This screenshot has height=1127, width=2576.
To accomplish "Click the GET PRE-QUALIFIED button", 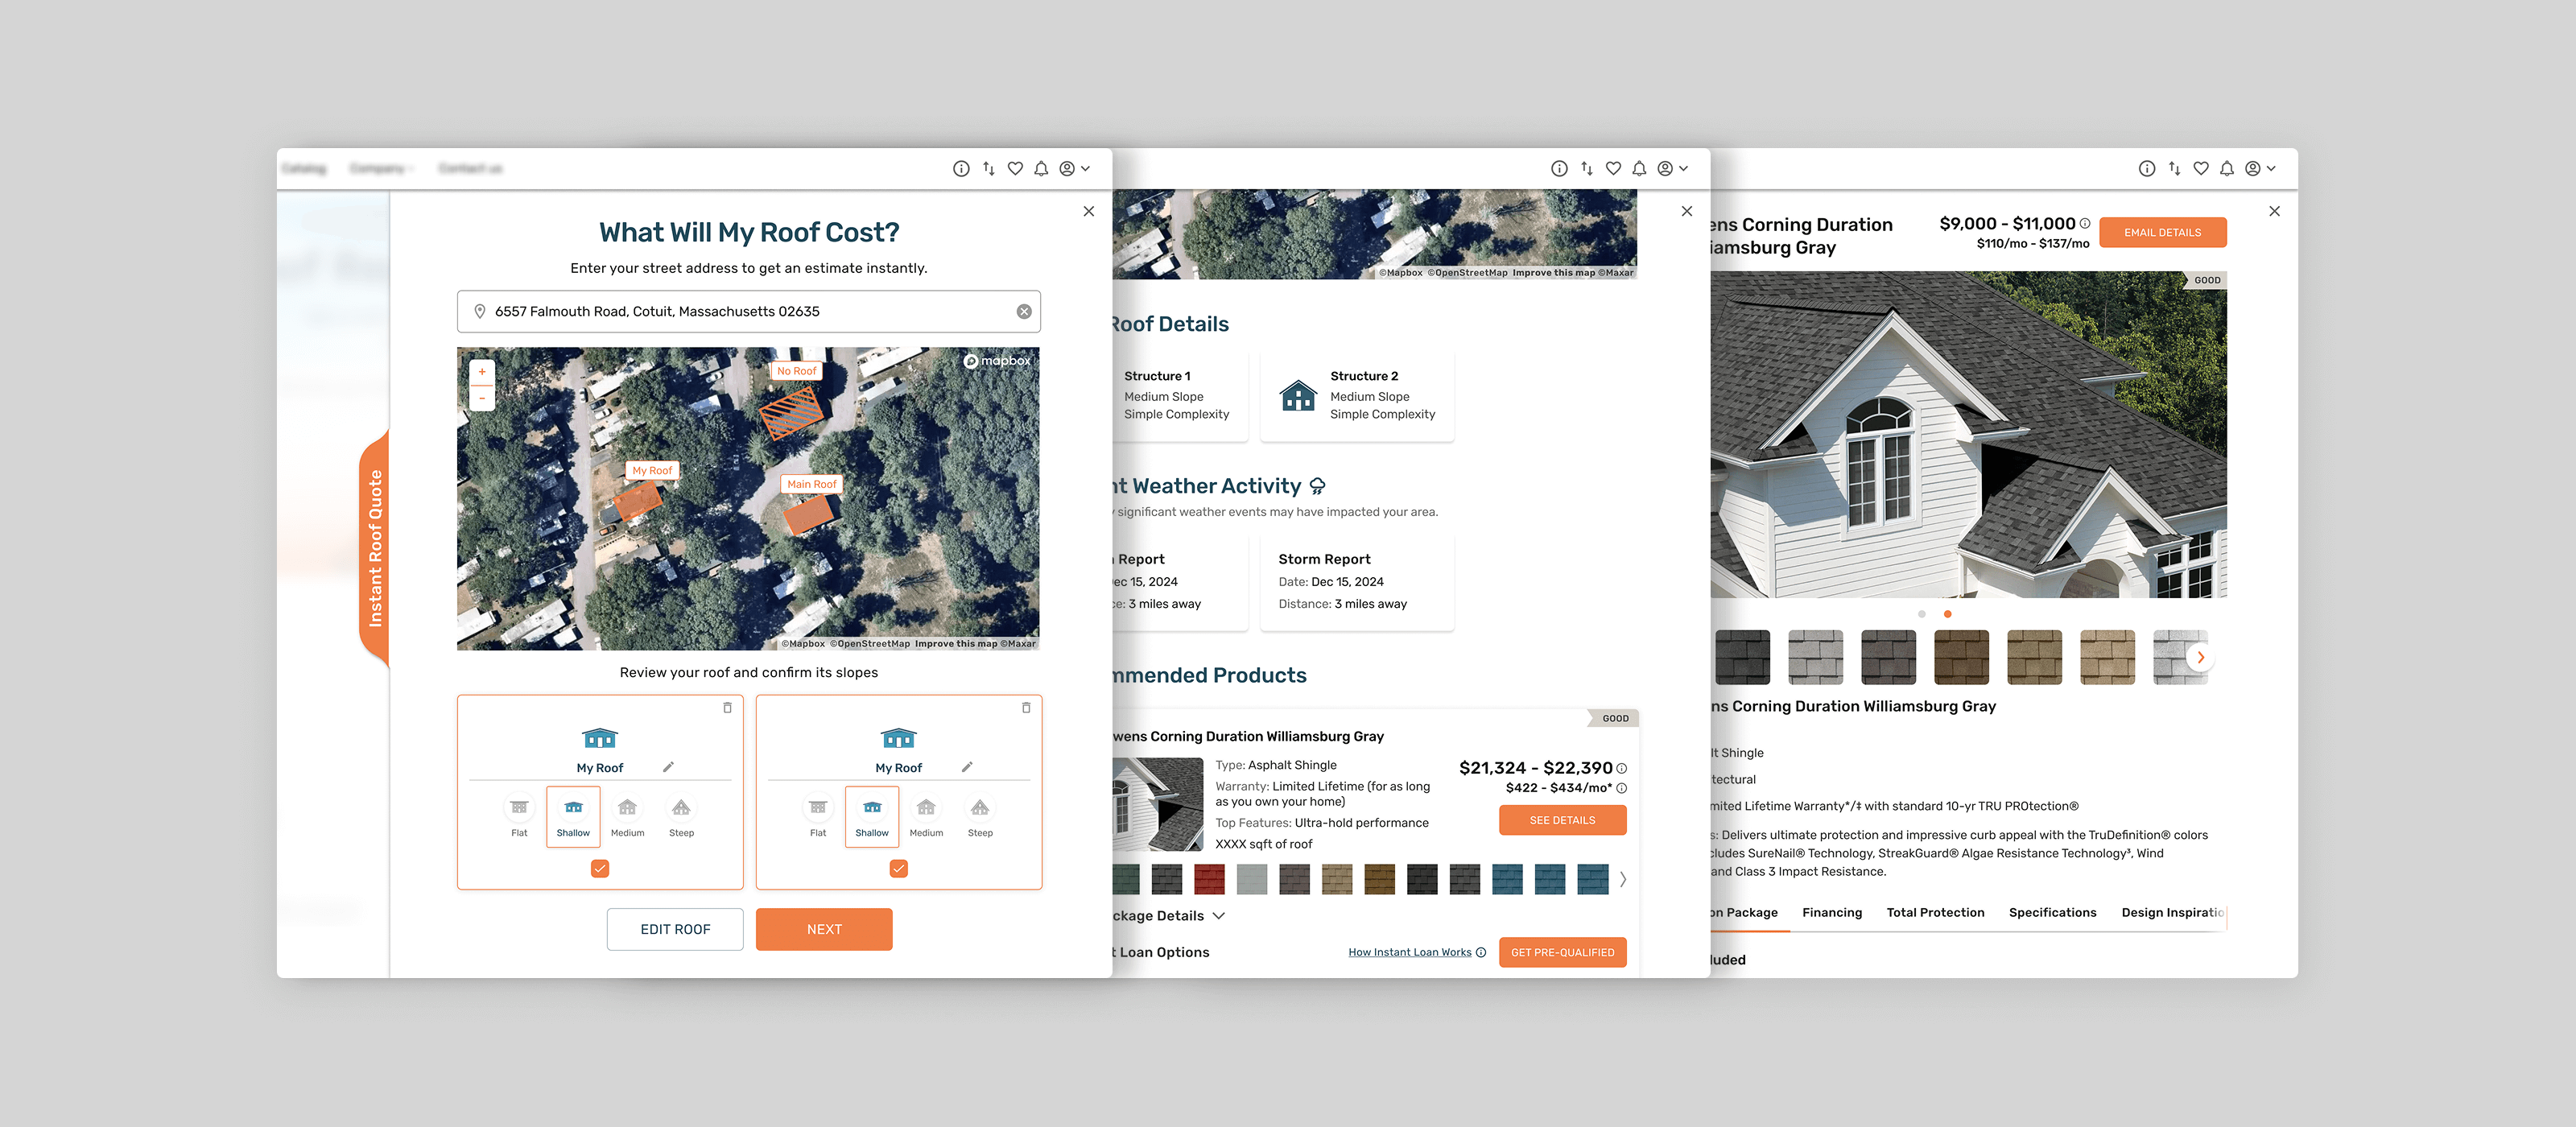I will (x=1562, y=952).
